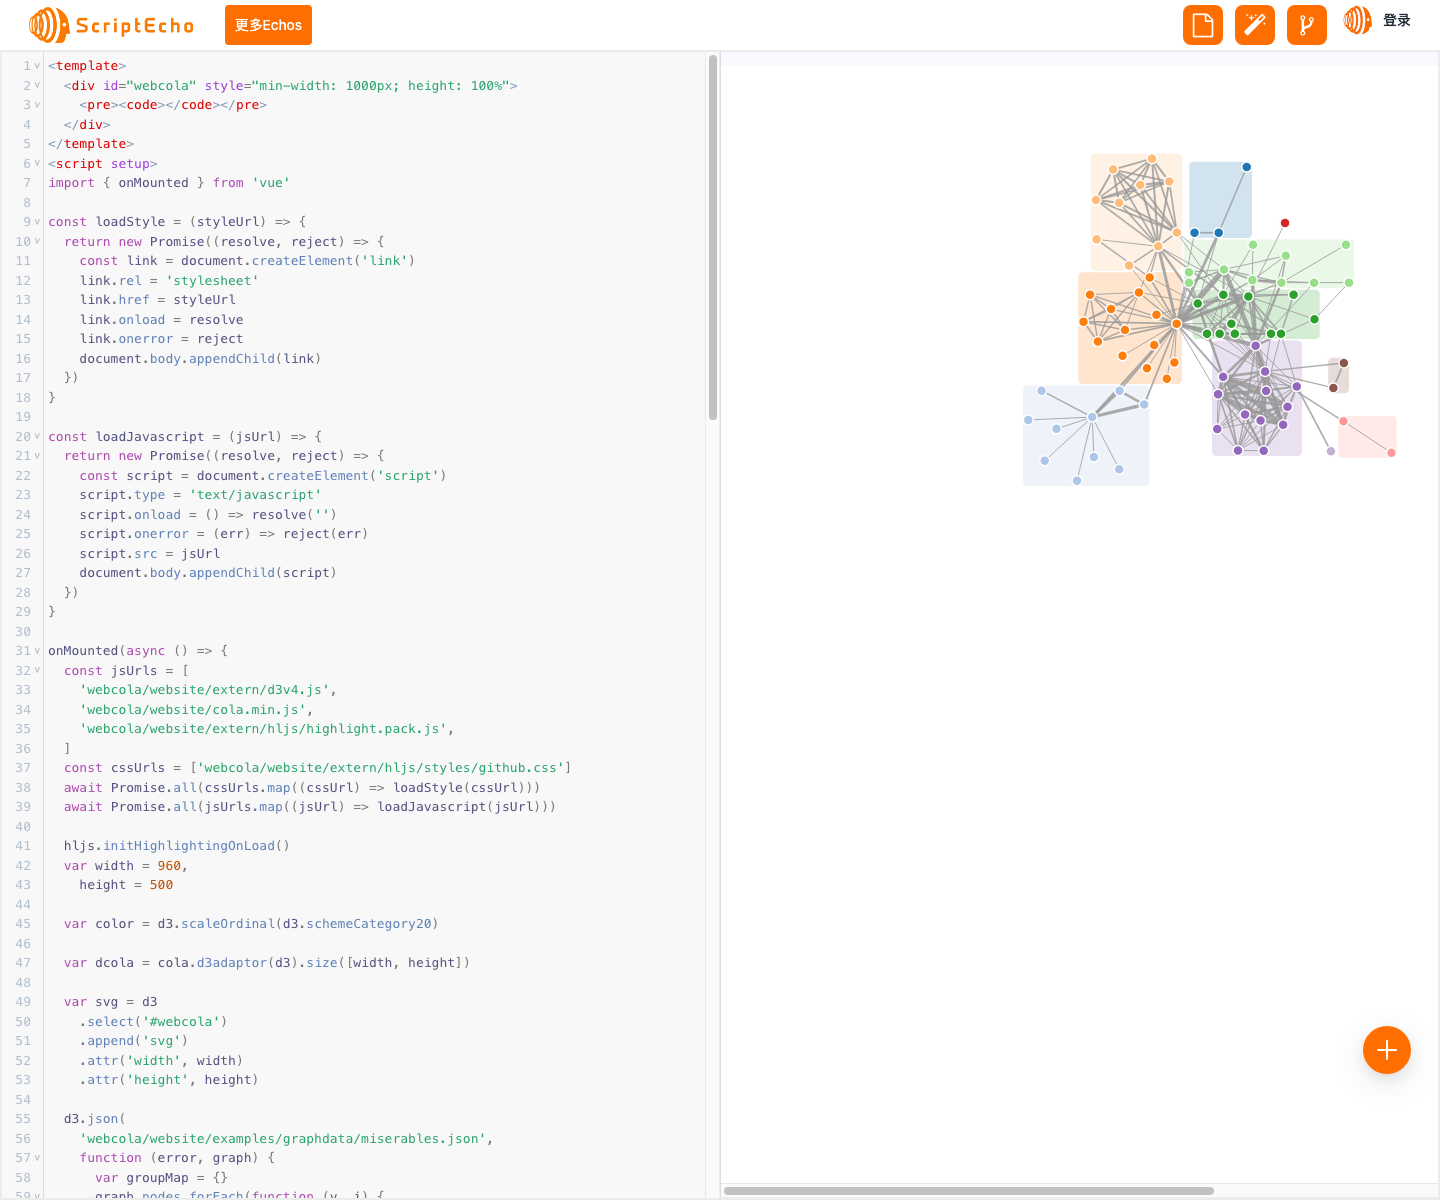
Task: Collapse the fold arrow at line 32
Action: point(38,671)
